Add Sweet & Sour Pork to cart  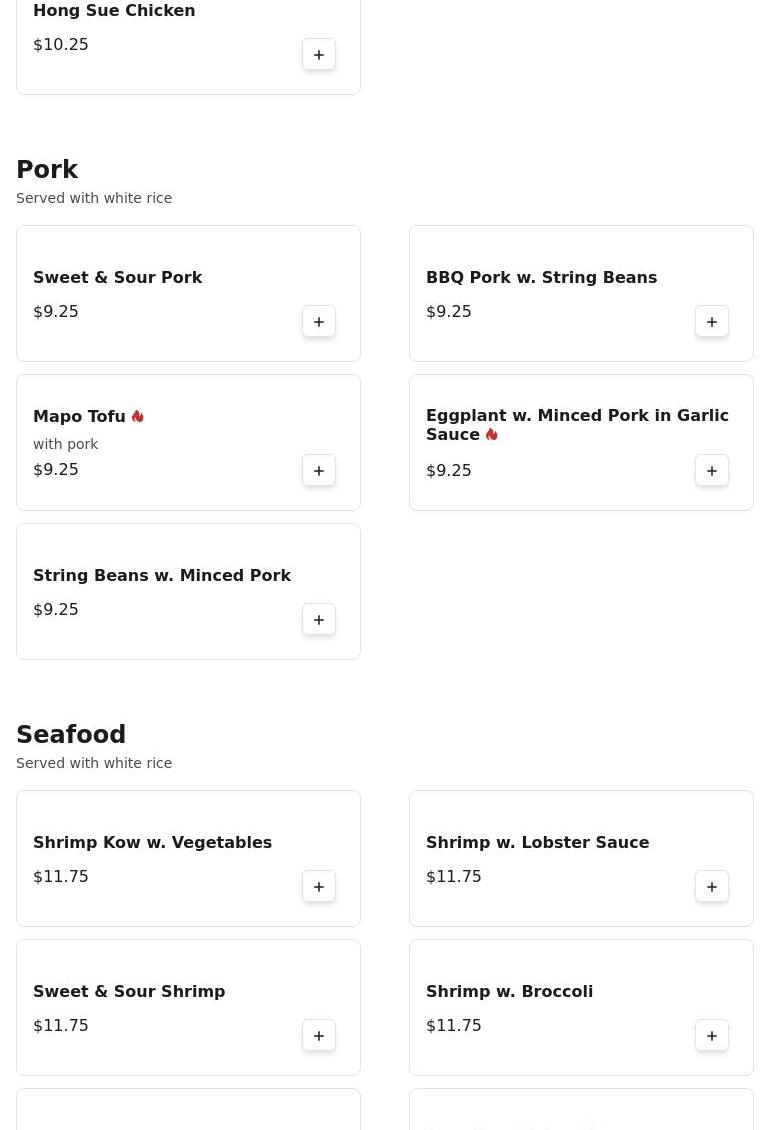319,322
